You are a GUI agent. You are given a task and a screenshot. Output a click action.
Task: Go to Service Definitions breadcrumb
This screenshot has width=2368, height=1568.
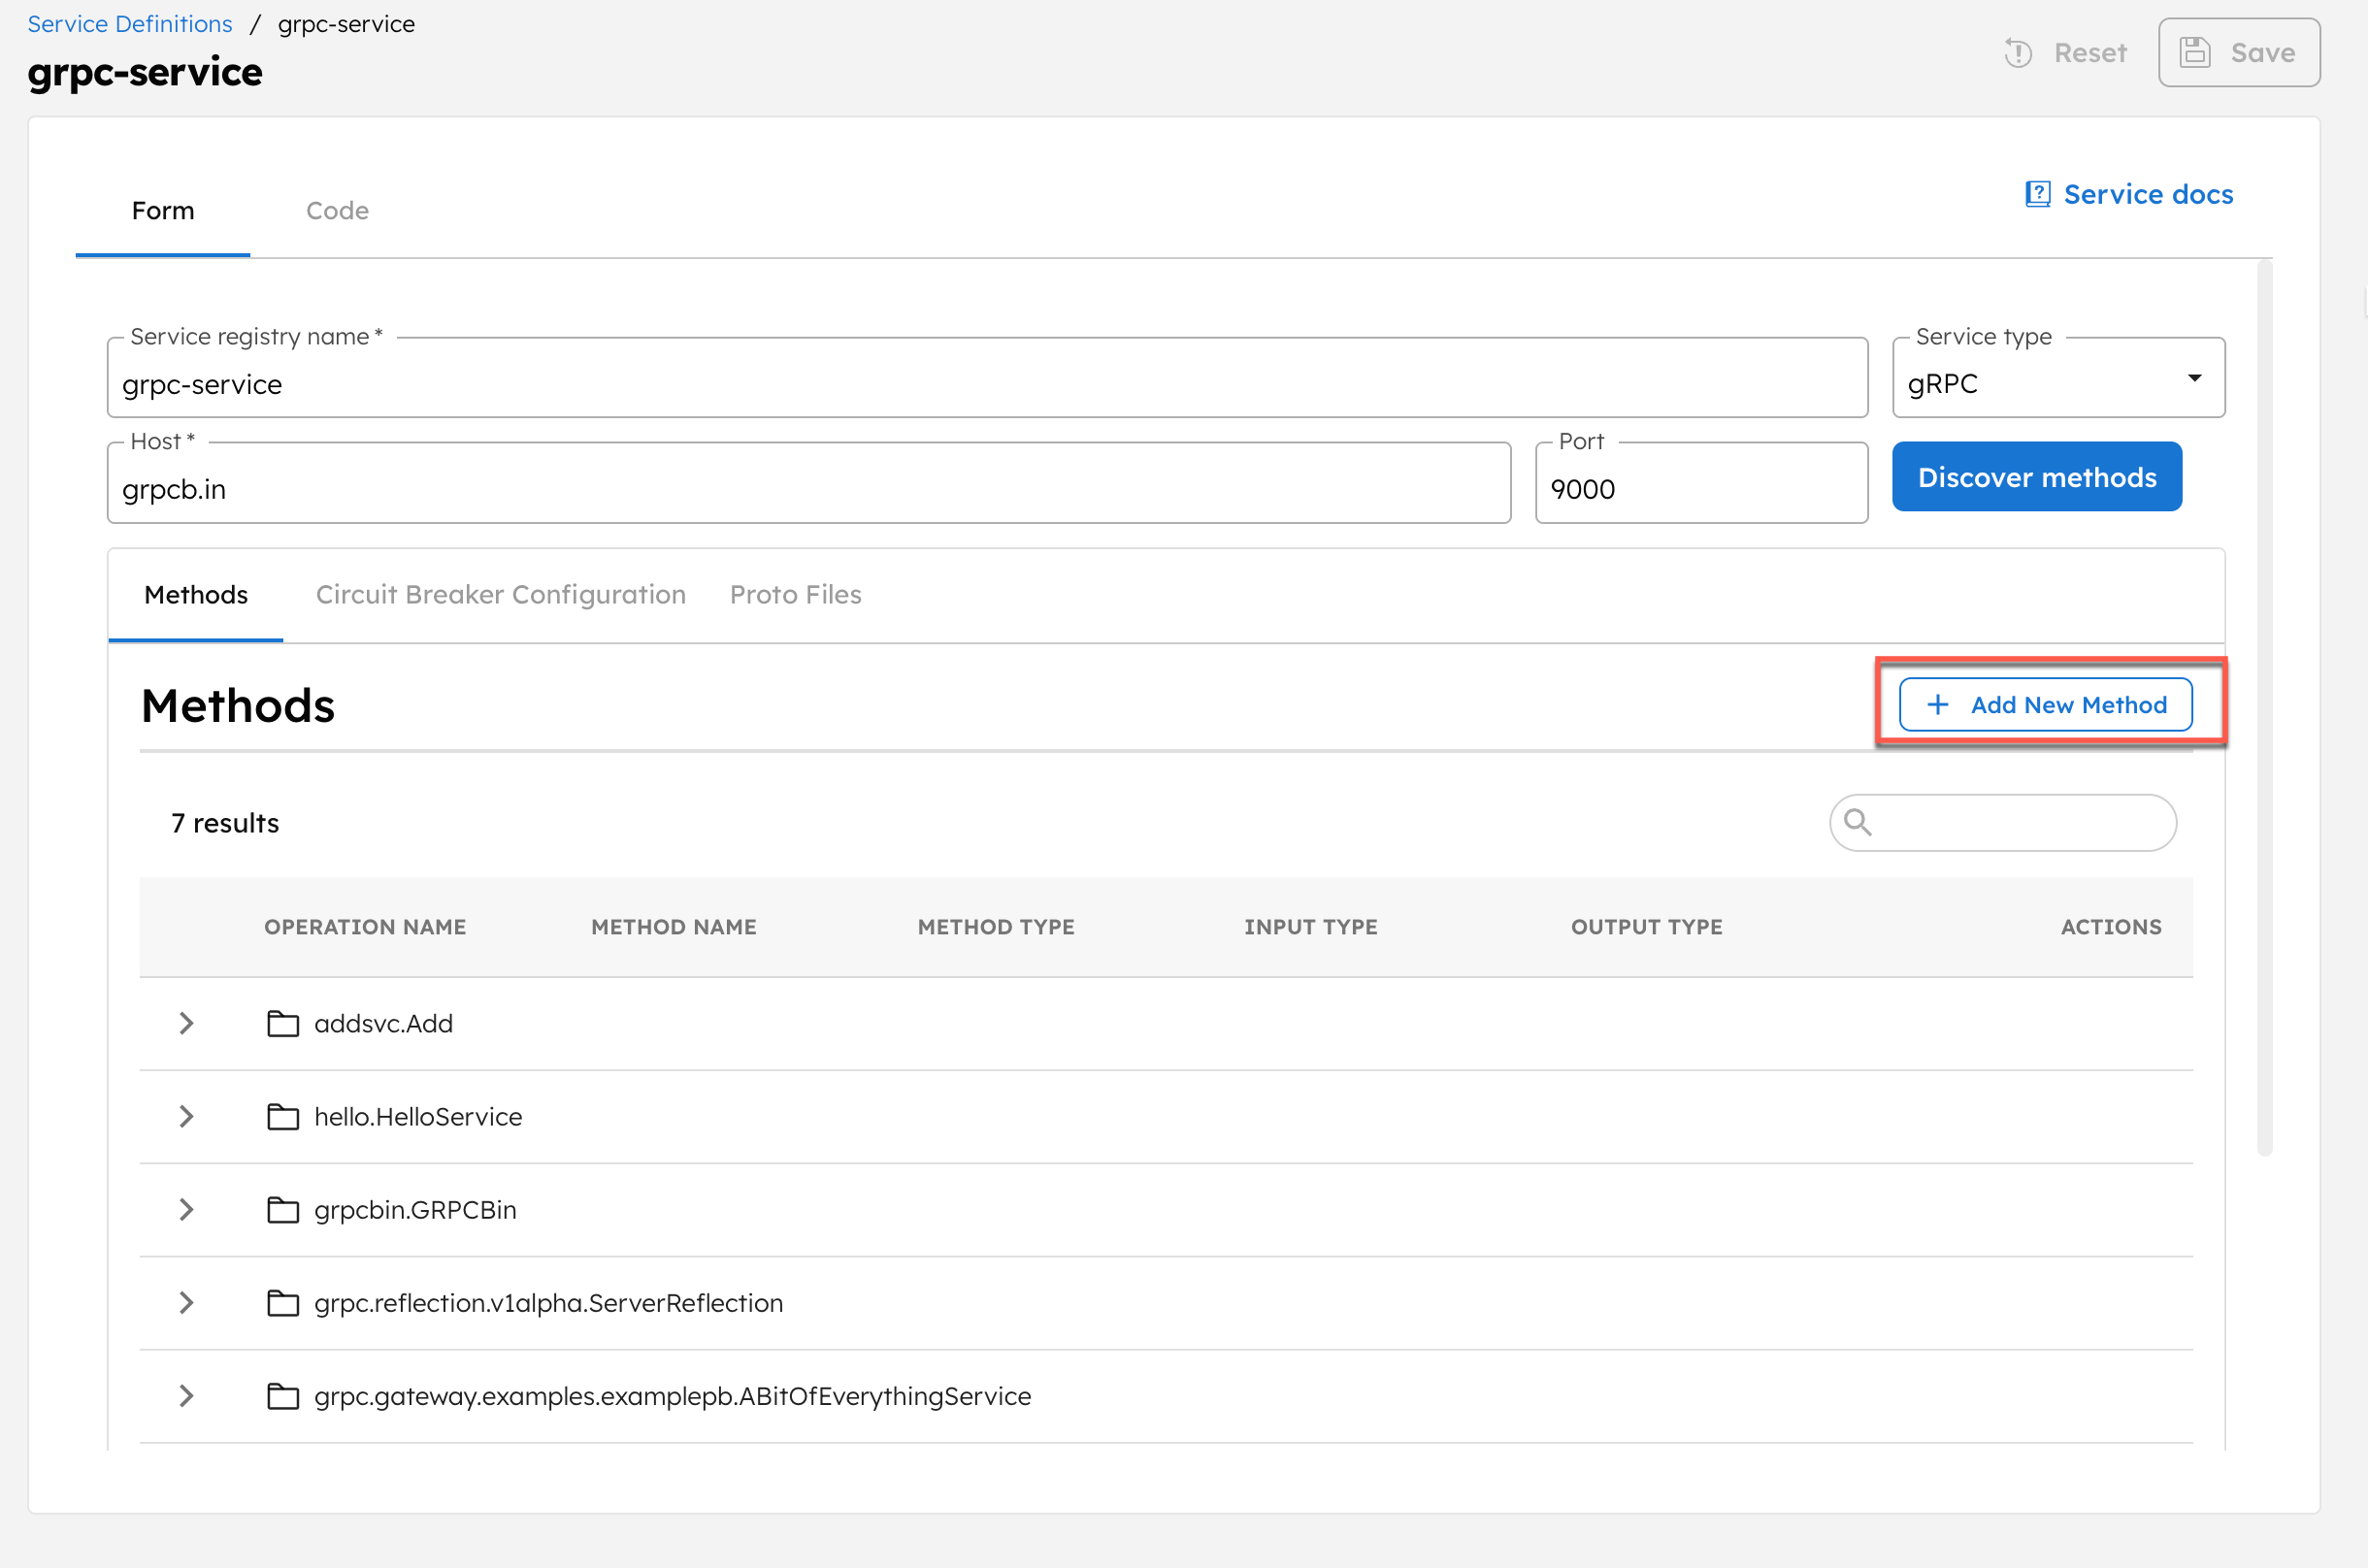pyautogui.click(x=130, y=24)
